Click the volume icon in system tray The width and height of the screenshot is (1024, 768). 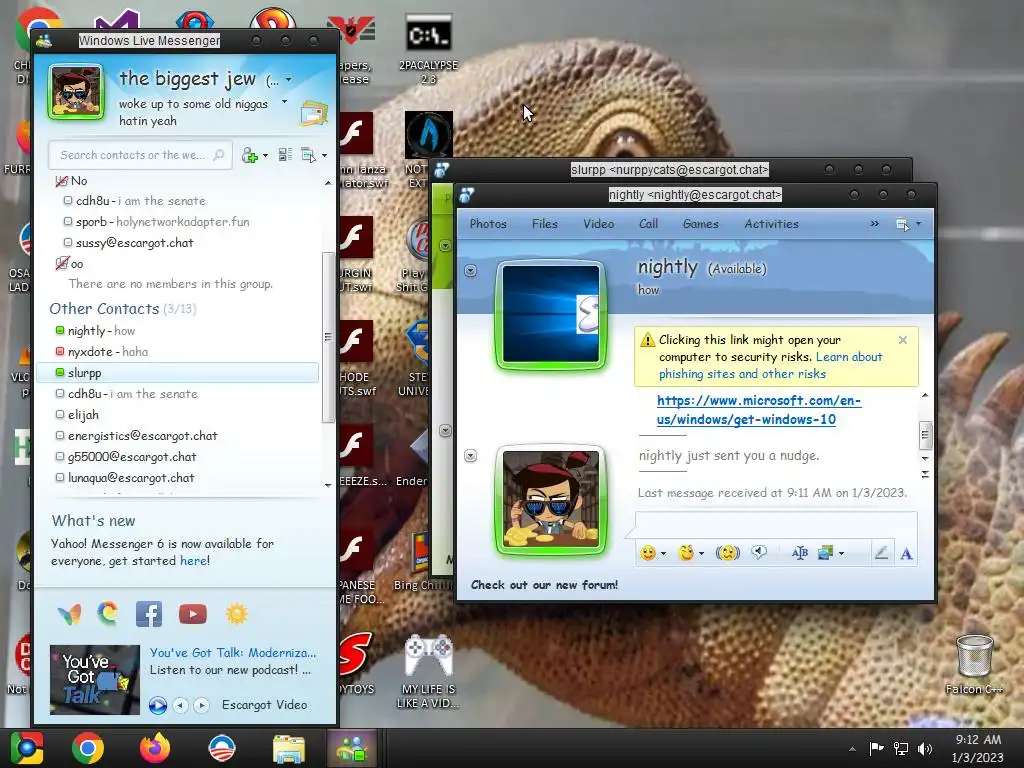pyautogui.click(x=925, y=748)
